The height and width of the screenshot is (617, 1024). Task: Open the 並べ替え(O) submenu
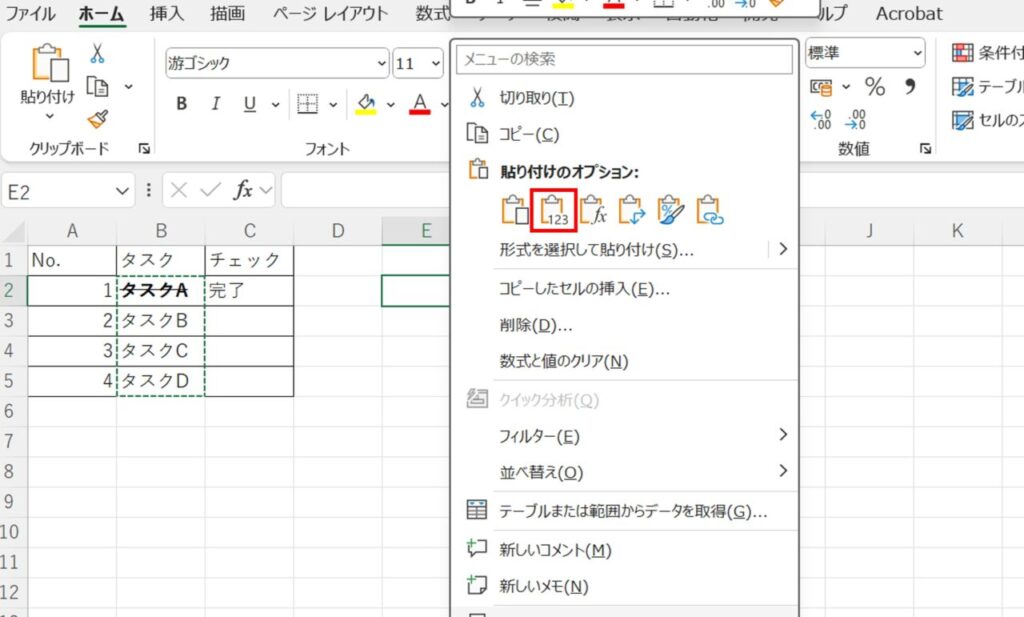click(x=624, y=471)
